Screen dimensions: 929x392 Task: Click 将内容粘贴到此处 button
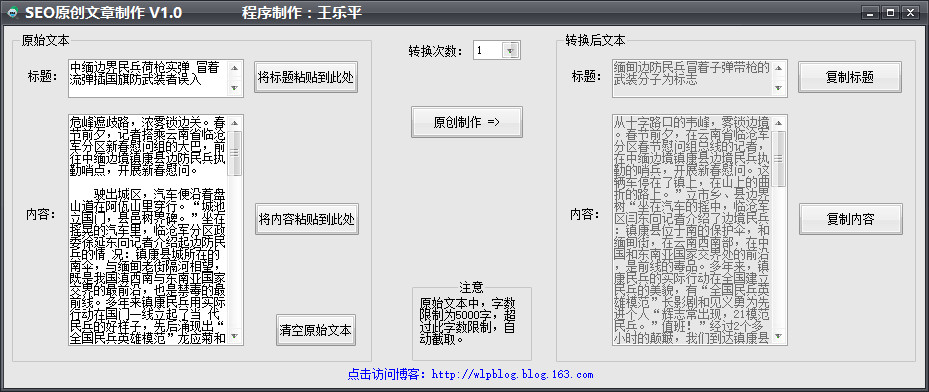point(307,220)
